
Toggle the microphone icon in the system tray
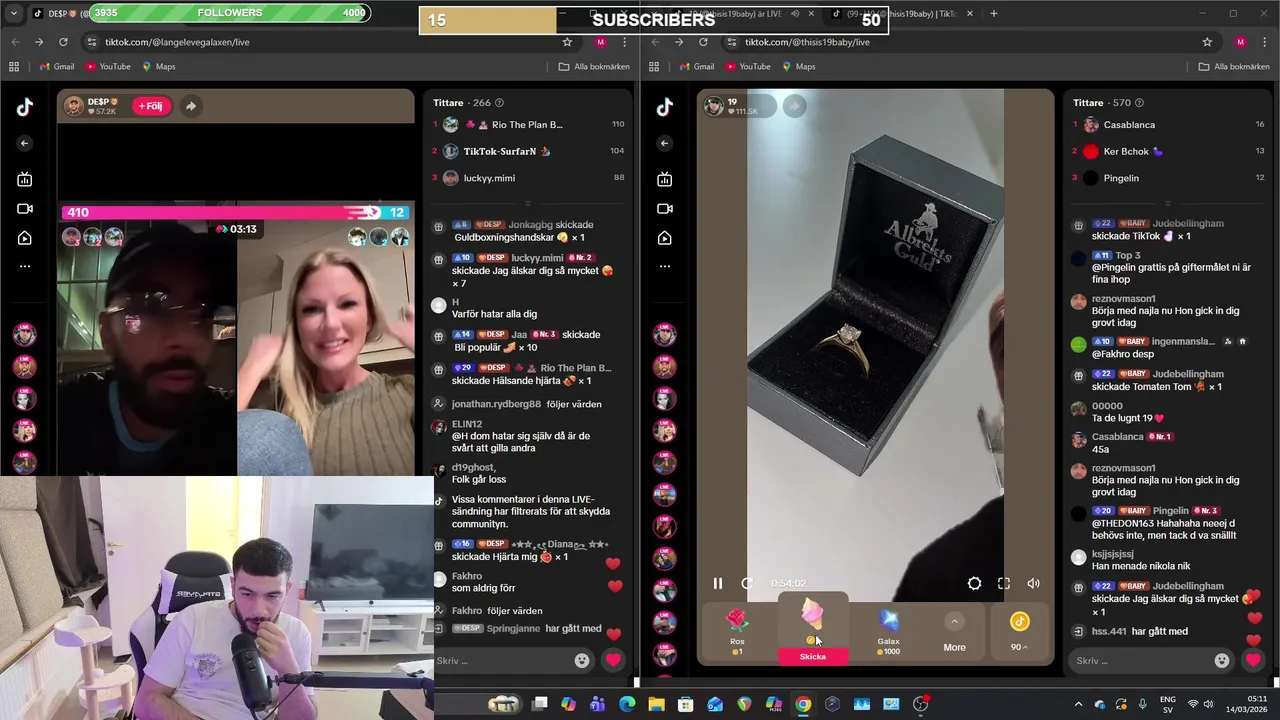point(1142,704)
